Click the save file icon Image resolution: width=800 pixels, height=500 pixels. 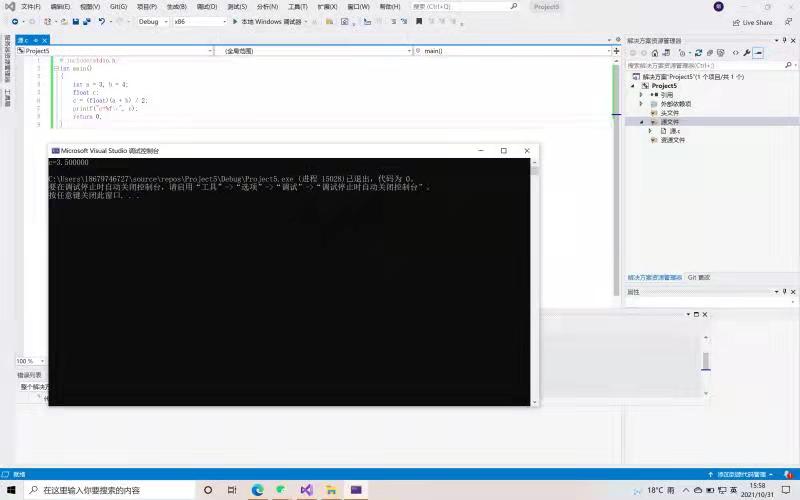[x=76, y=21]
